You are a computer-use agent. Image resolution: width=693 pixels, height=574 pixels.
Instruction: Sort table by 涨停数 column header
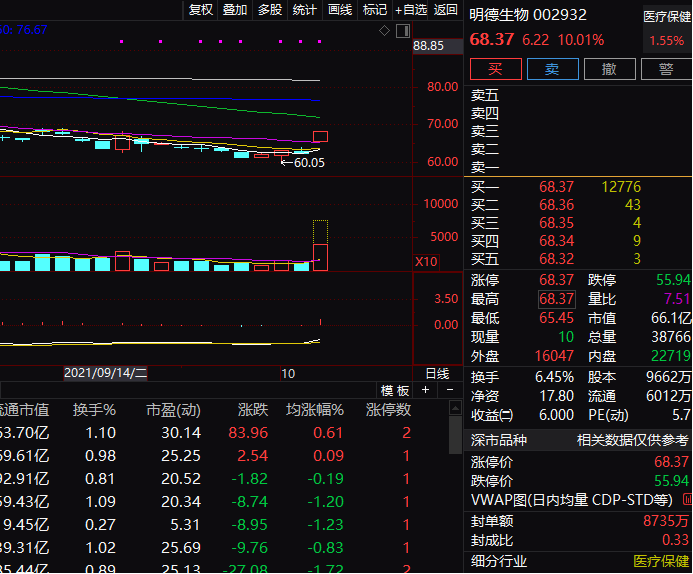point(388,410)
